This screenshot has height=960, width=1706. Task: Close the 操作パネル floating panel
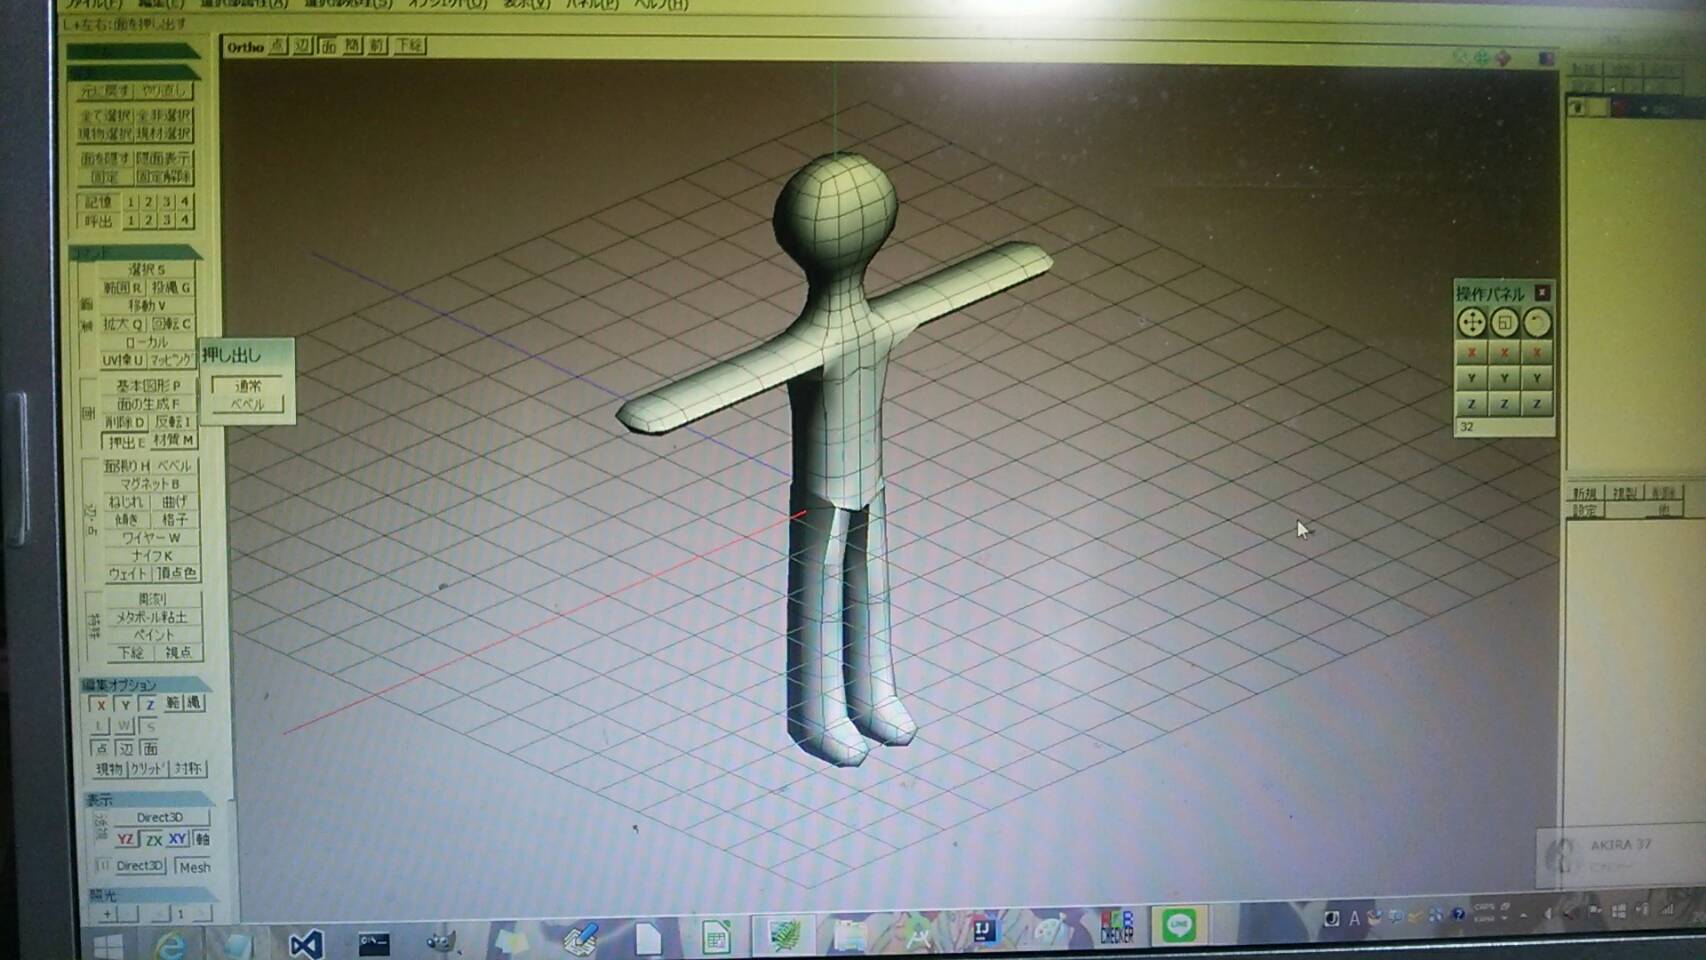click(1542, 292)
